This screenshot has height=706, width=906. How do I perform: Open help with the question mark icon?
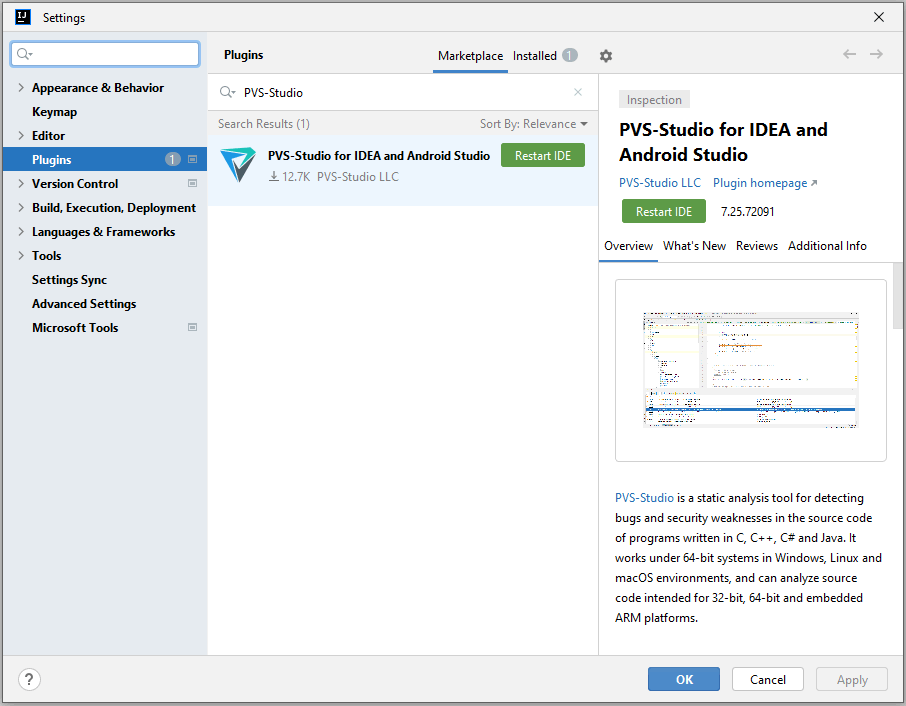pos(30,680)
